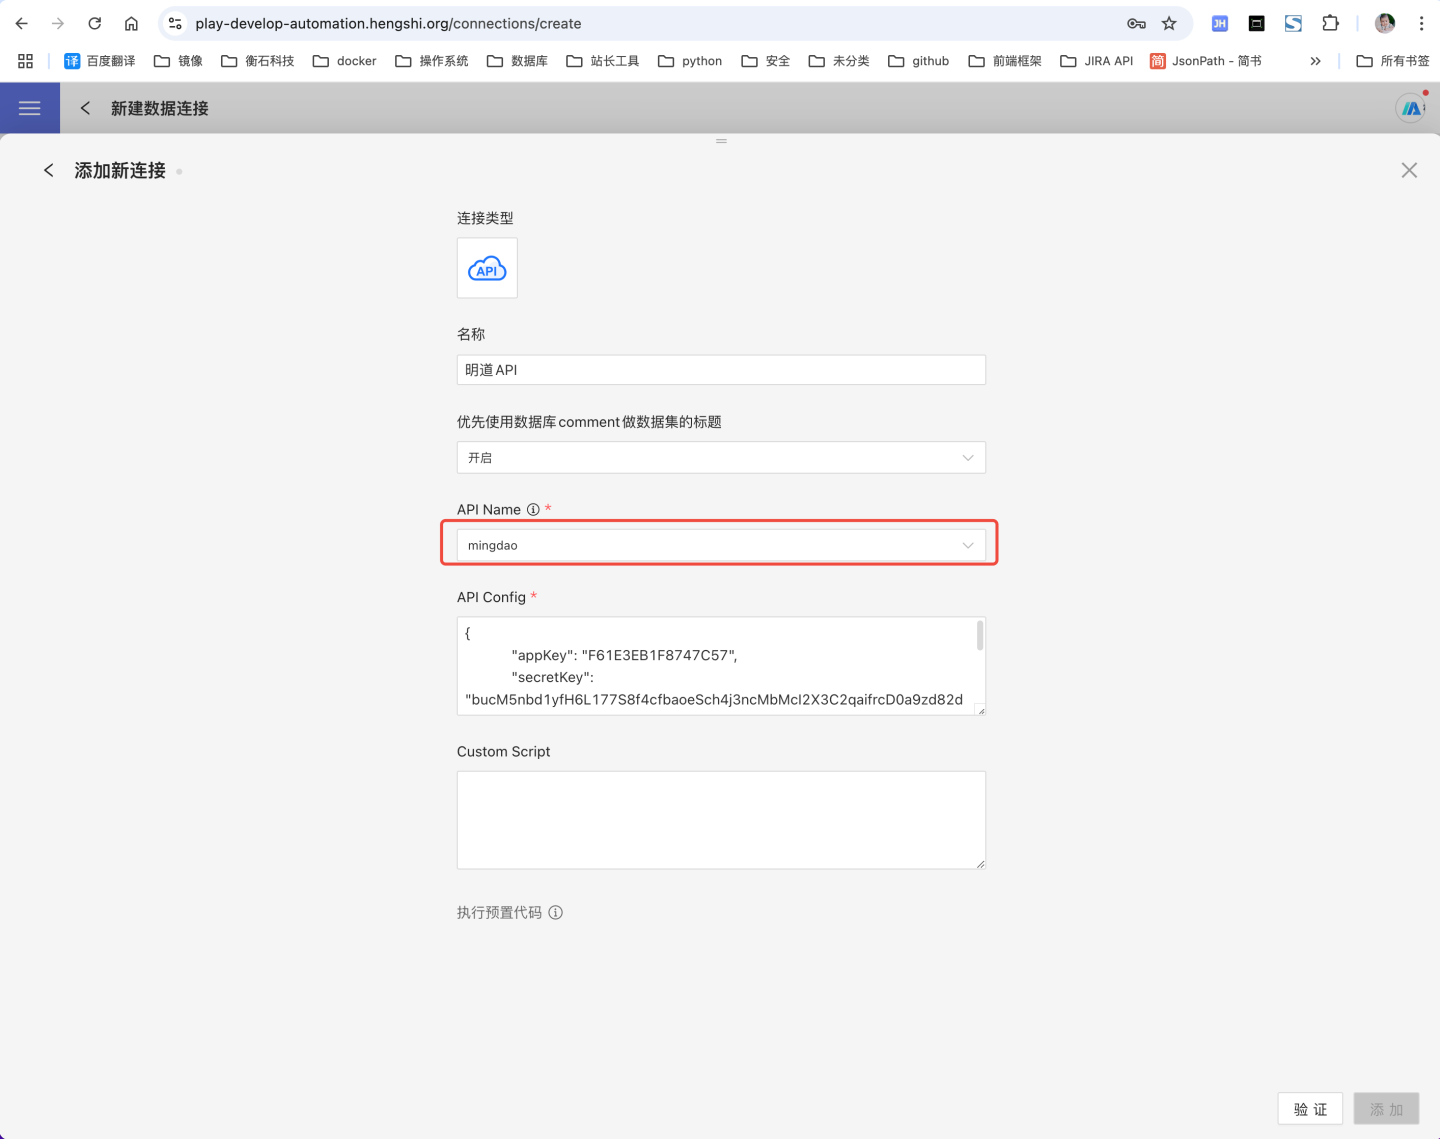Screen dimensions: 1440x1139
Task: Click the 添加 button
Action: click(x=1386, y=1109)
